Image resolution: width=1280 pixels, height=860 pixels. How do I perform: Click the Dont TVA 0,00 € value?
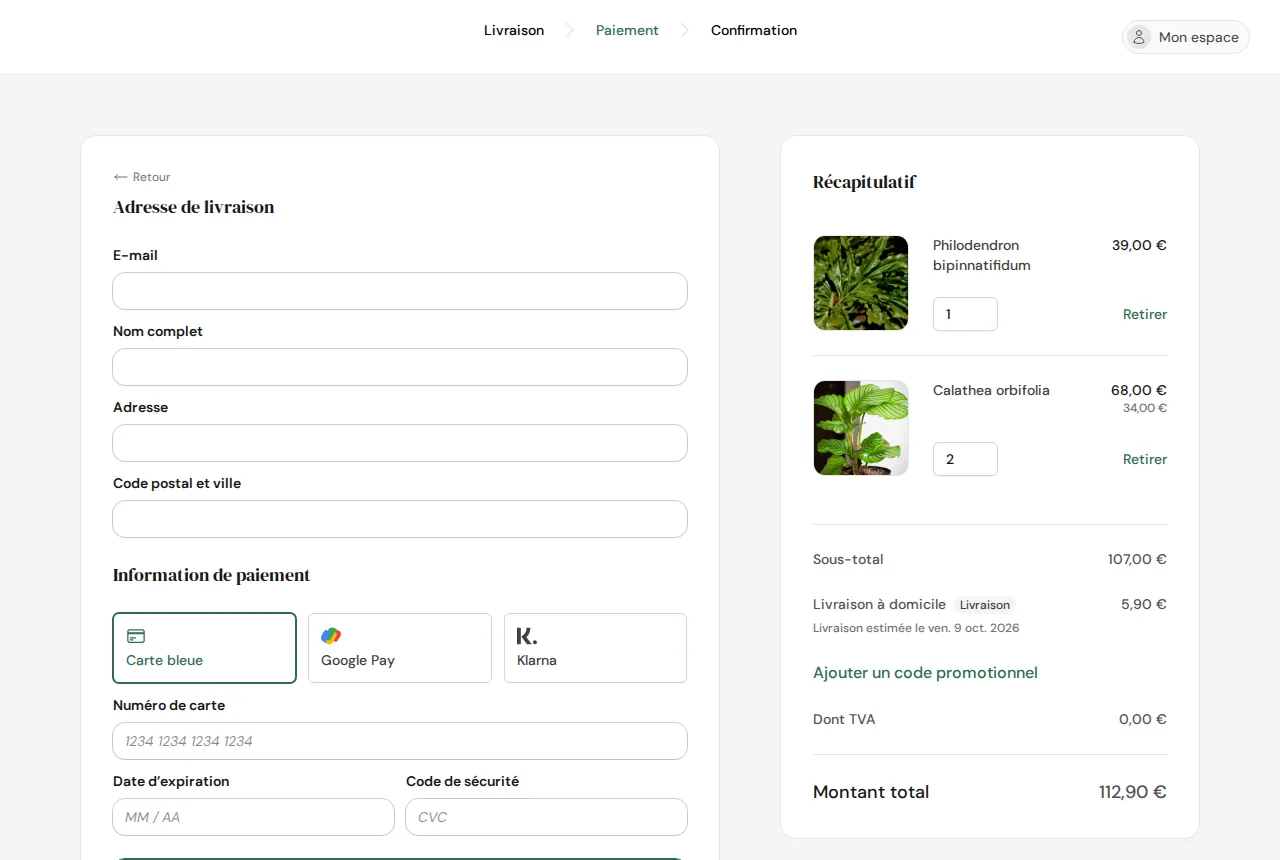pos(1143,720)
